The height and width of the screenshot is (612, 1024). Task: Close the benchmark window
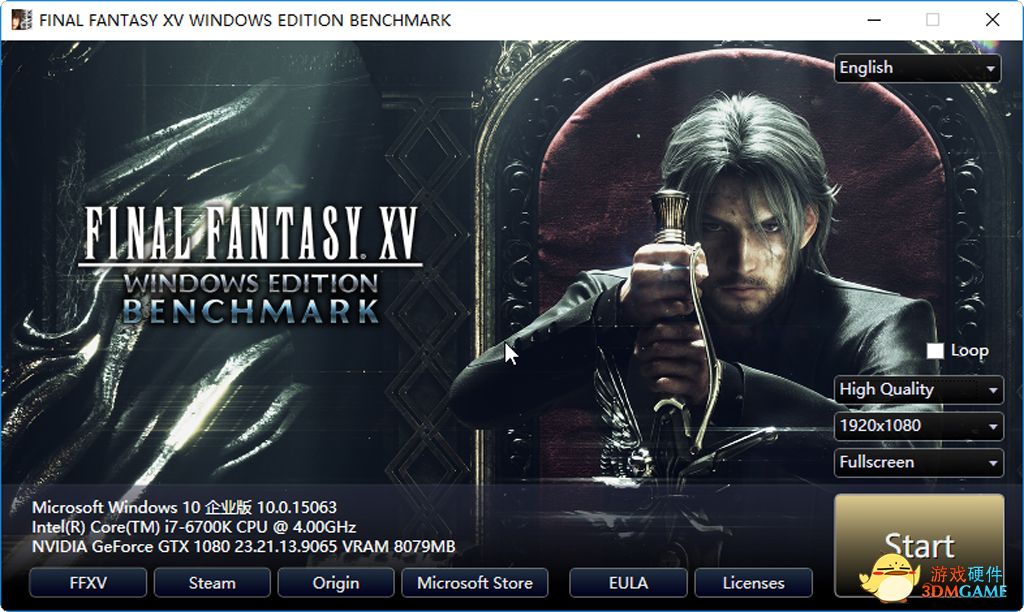(x=992, y=20)
